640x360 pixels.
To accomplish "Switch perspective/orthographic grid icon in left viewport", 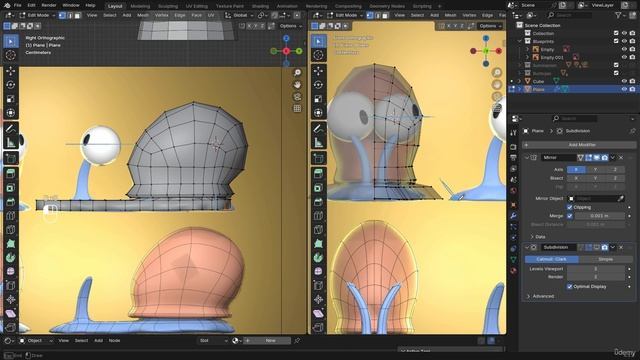I will (297, 109).
